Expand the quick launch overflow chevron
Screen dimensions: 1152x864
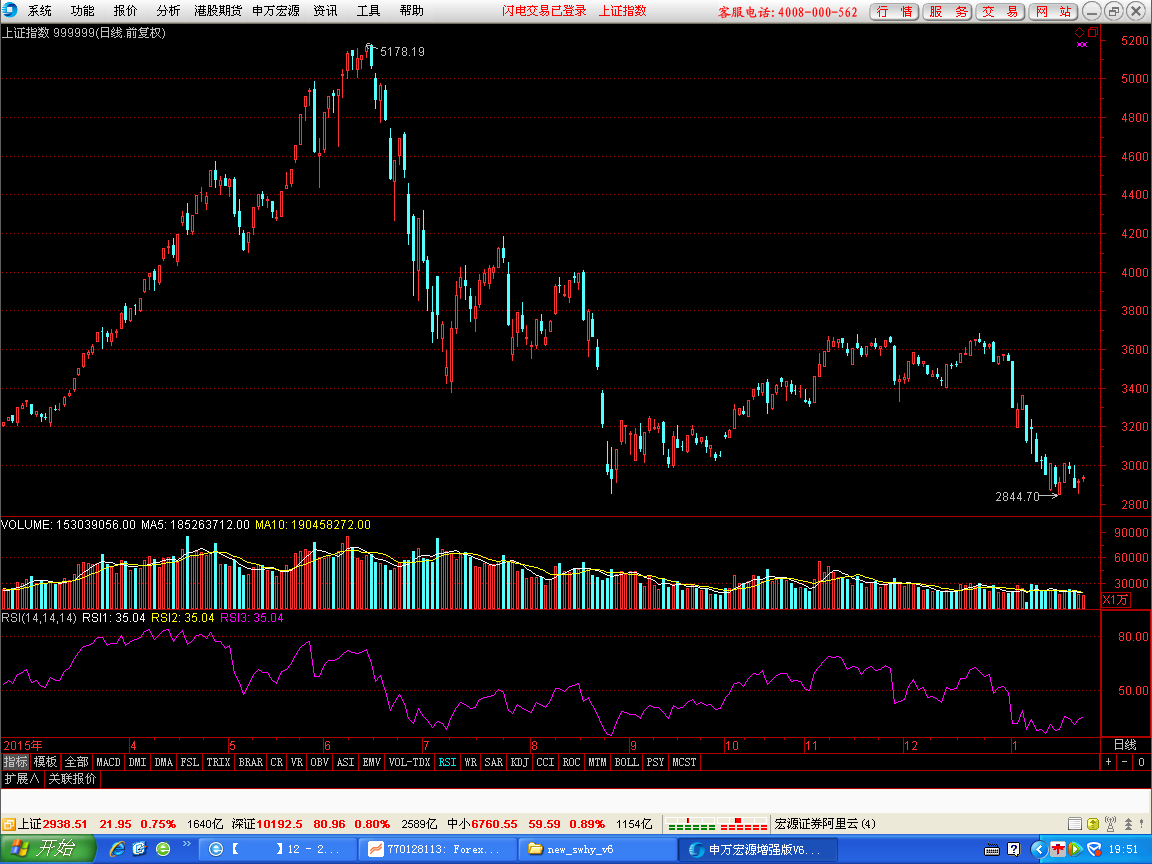tap(187, 843)
